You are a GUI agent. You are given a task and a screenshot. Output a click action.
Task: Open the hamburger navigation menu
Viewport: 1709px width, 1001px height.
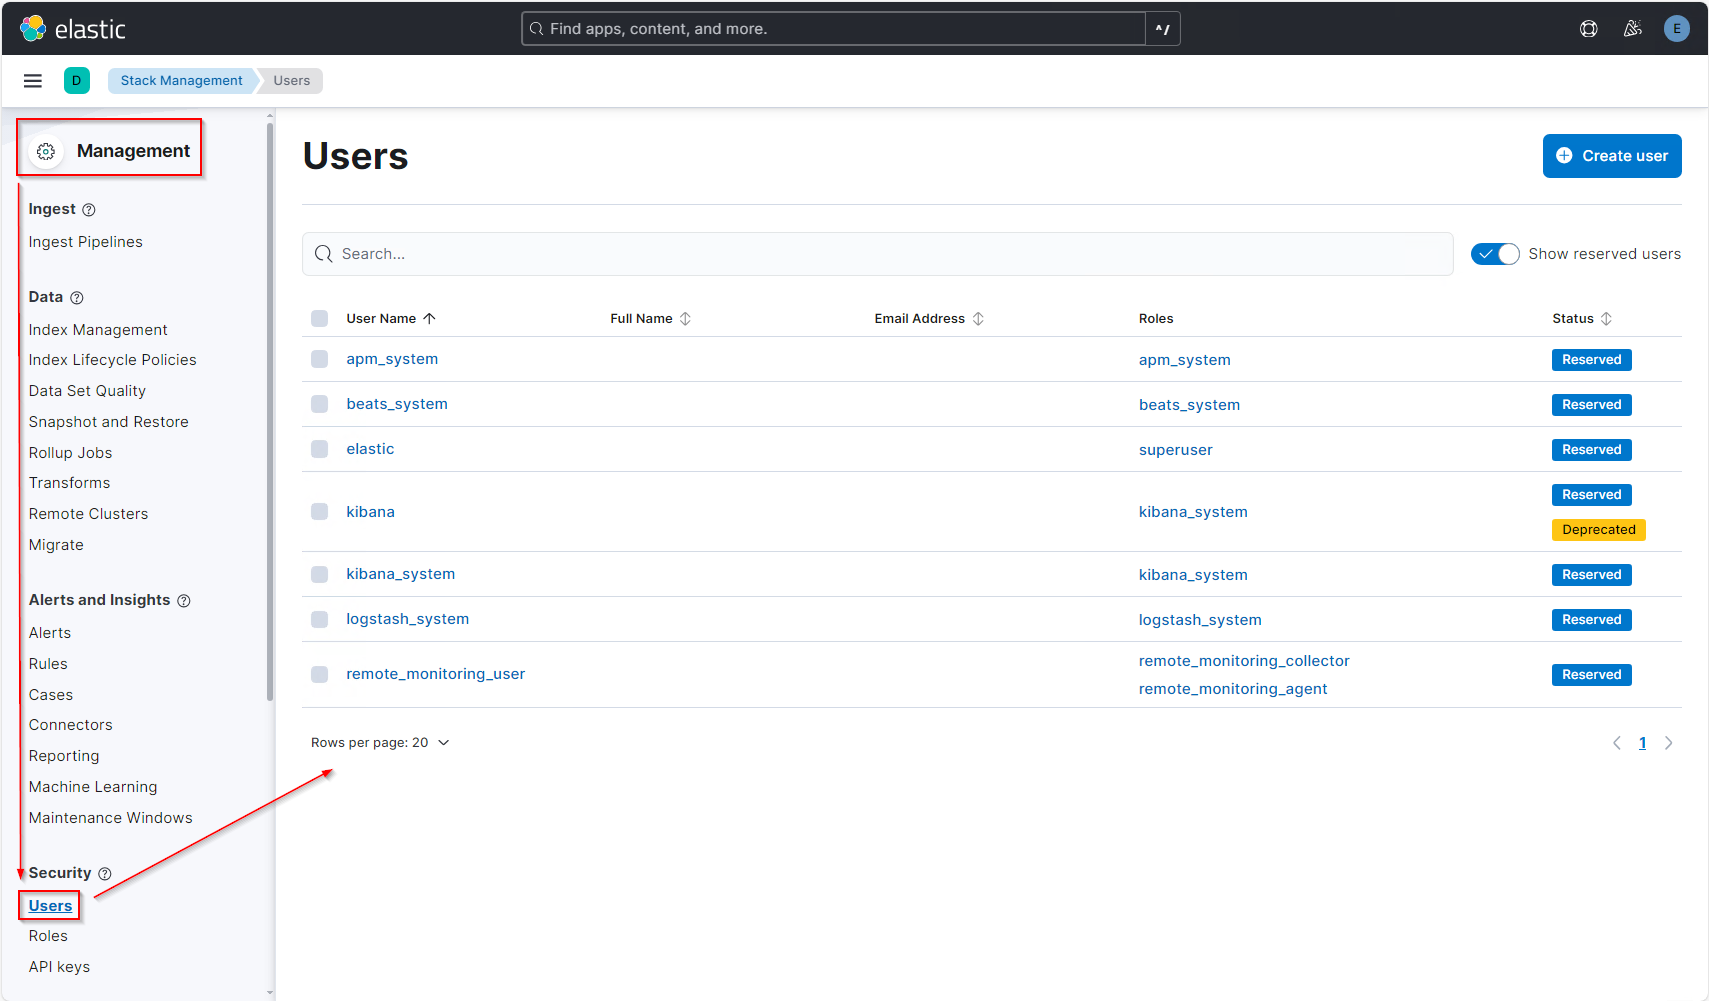[x=33, y=81]
